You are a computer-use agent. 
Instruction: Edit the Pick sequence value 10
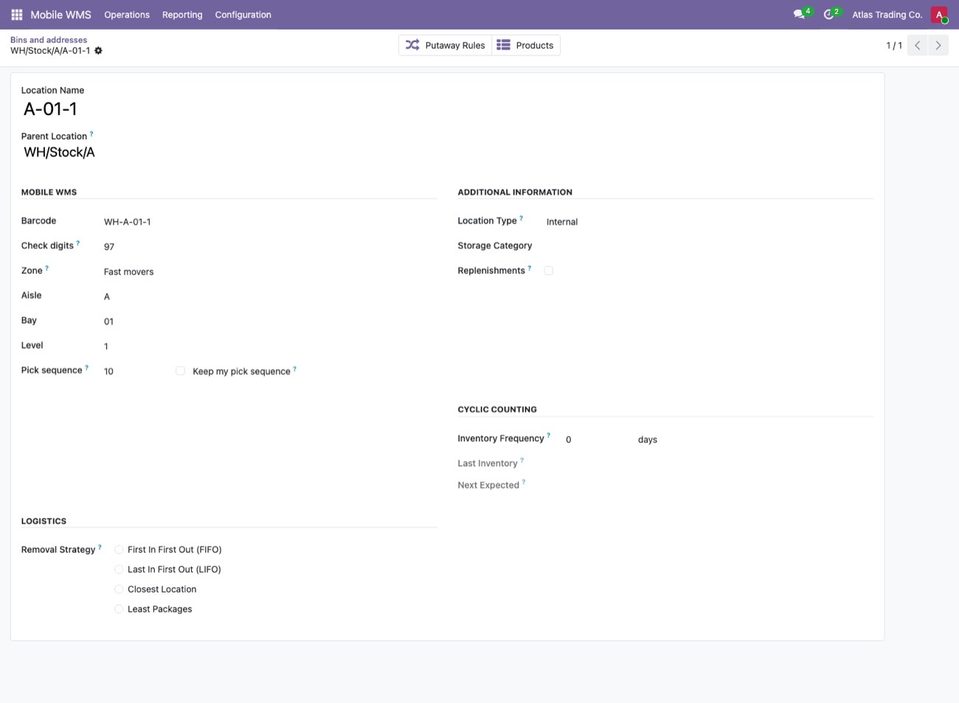135,371
